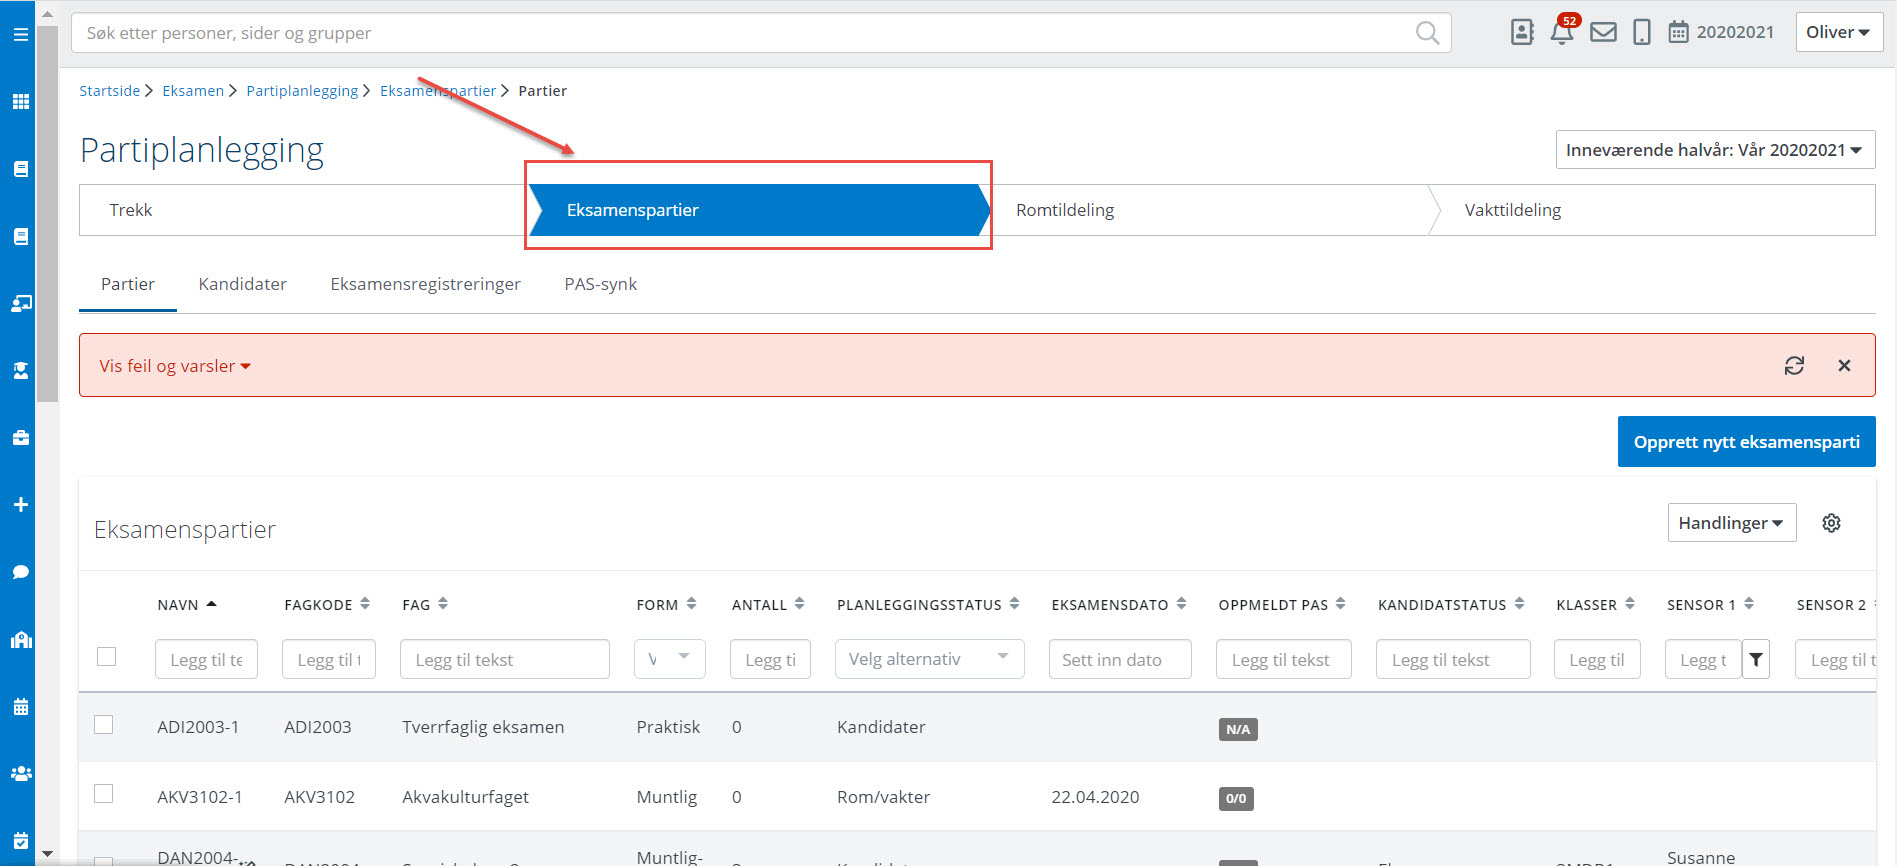
Task: Sort by FAGKODE column
Action: tap(327, 605)
